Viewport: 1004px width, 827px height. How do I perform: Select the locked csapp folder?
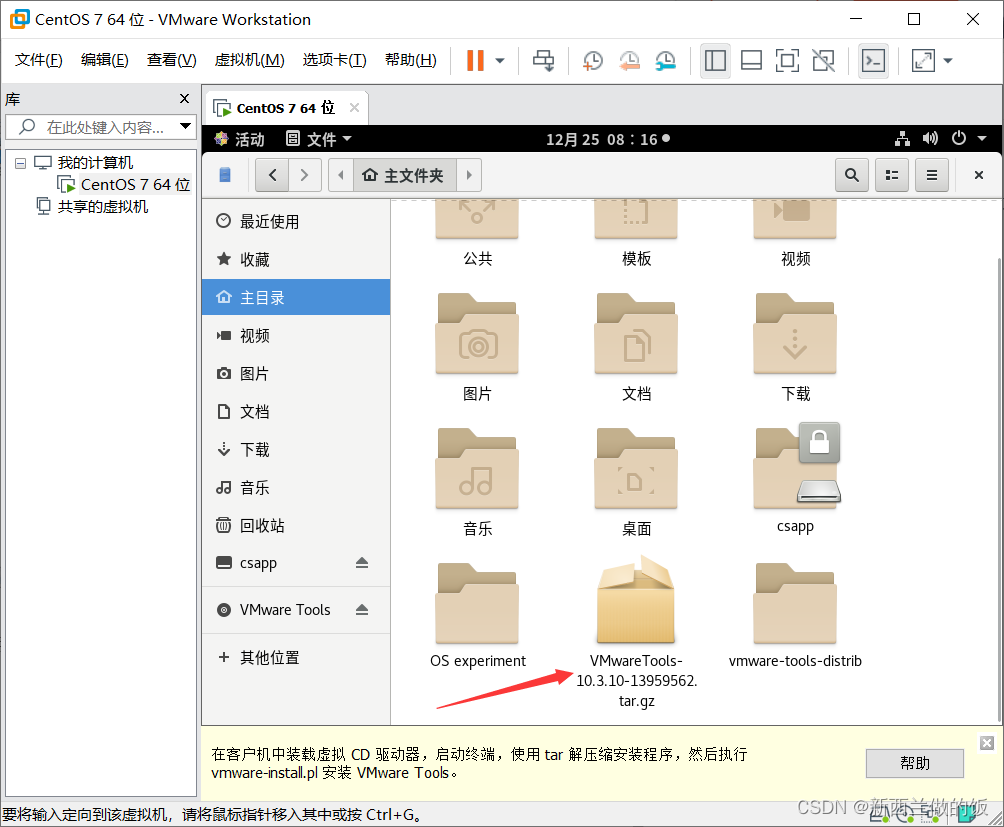coord(795,479)
